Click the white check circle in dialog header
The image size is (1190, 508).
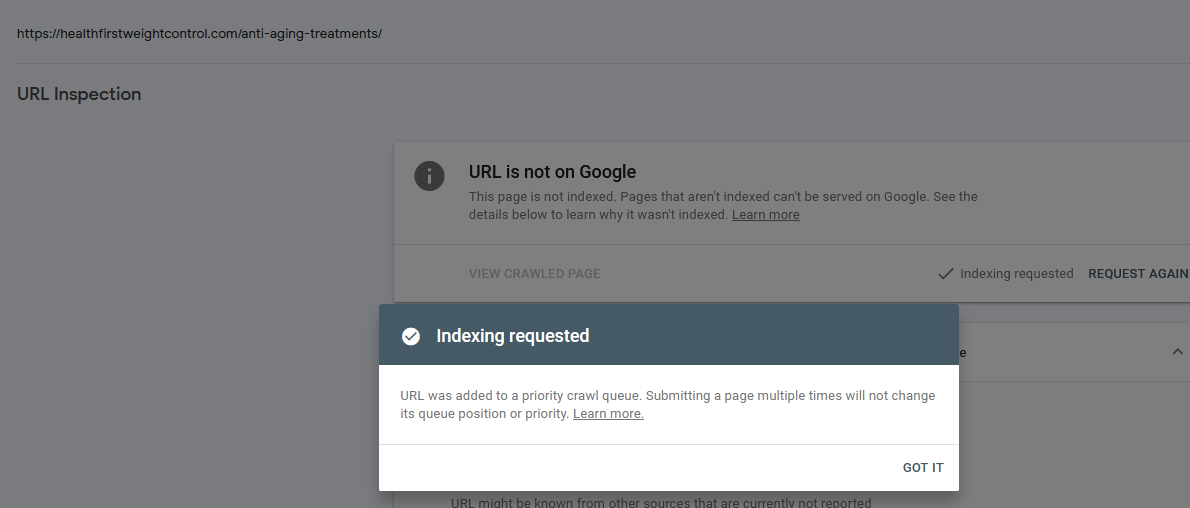[x=411, y=336]
